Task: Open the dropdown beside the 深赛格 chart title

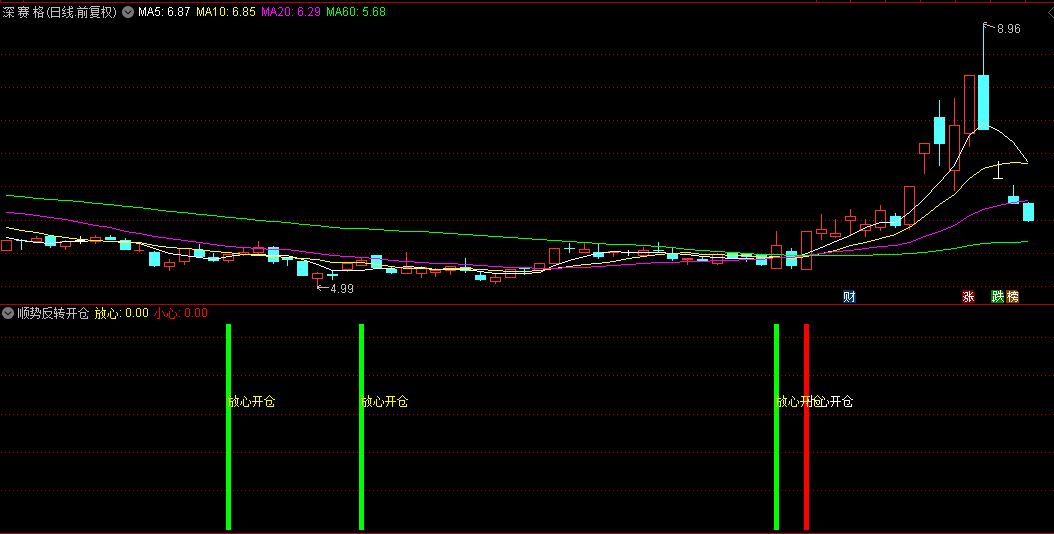Action: 128,12
